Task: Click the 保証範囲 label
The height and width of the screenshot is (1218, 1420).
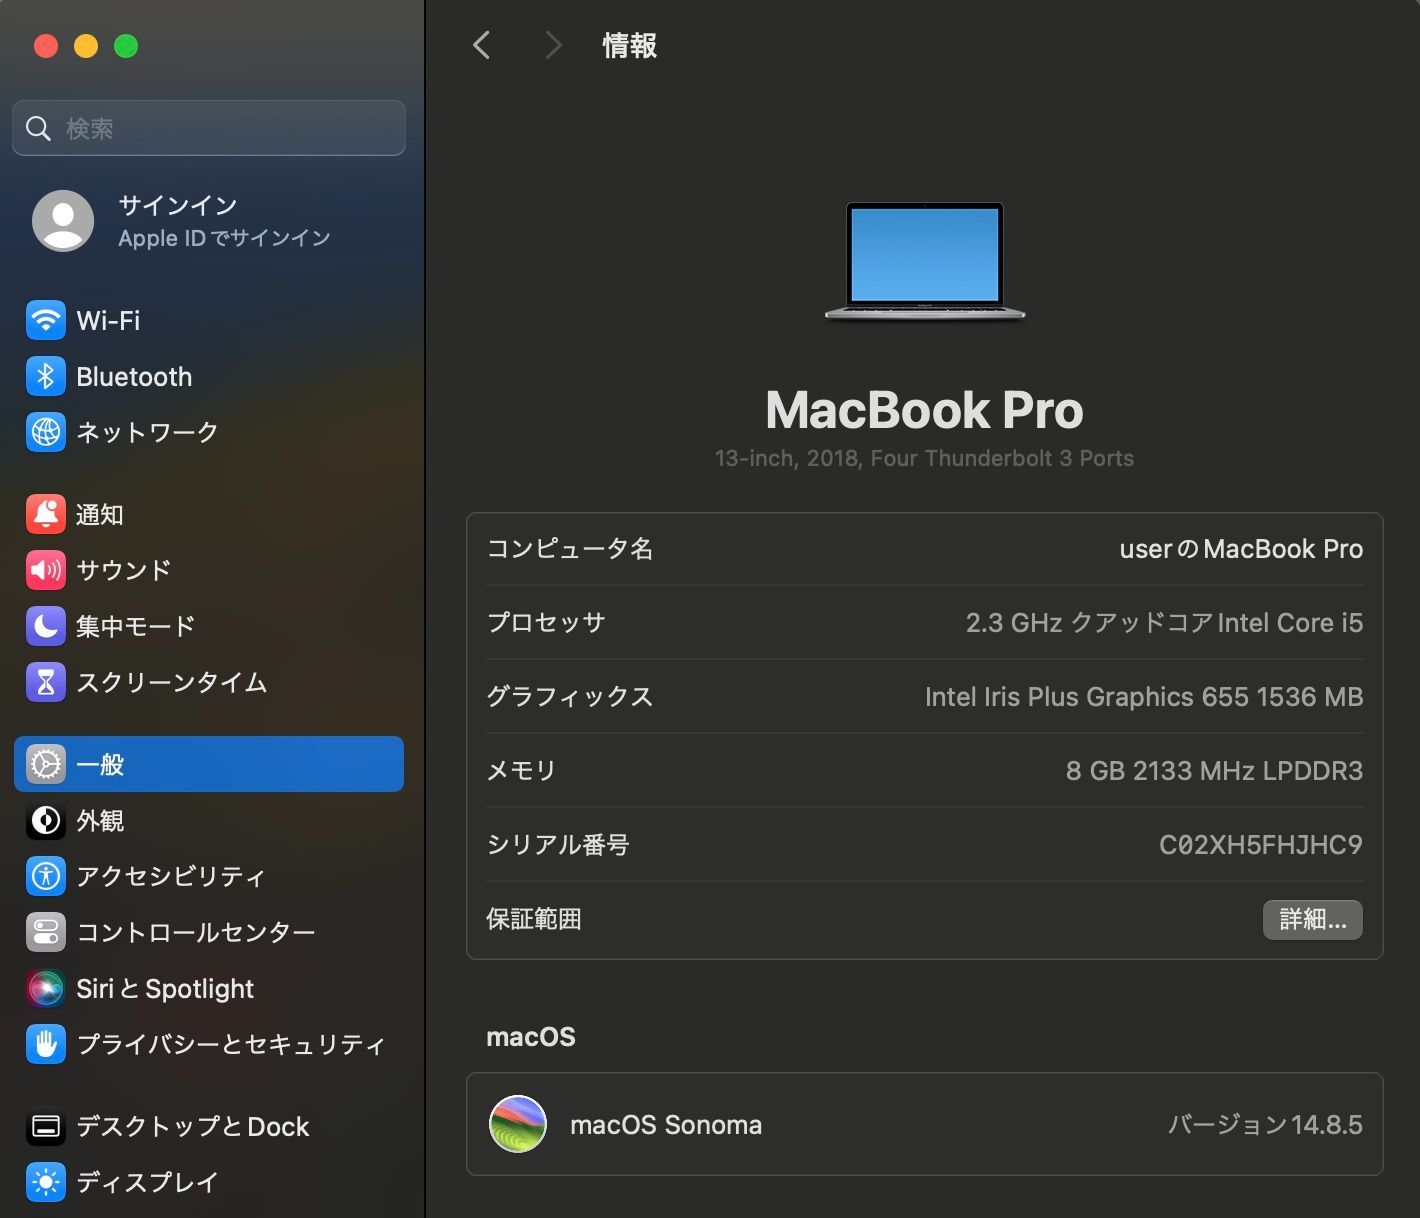Action: (x=534, y=919)
